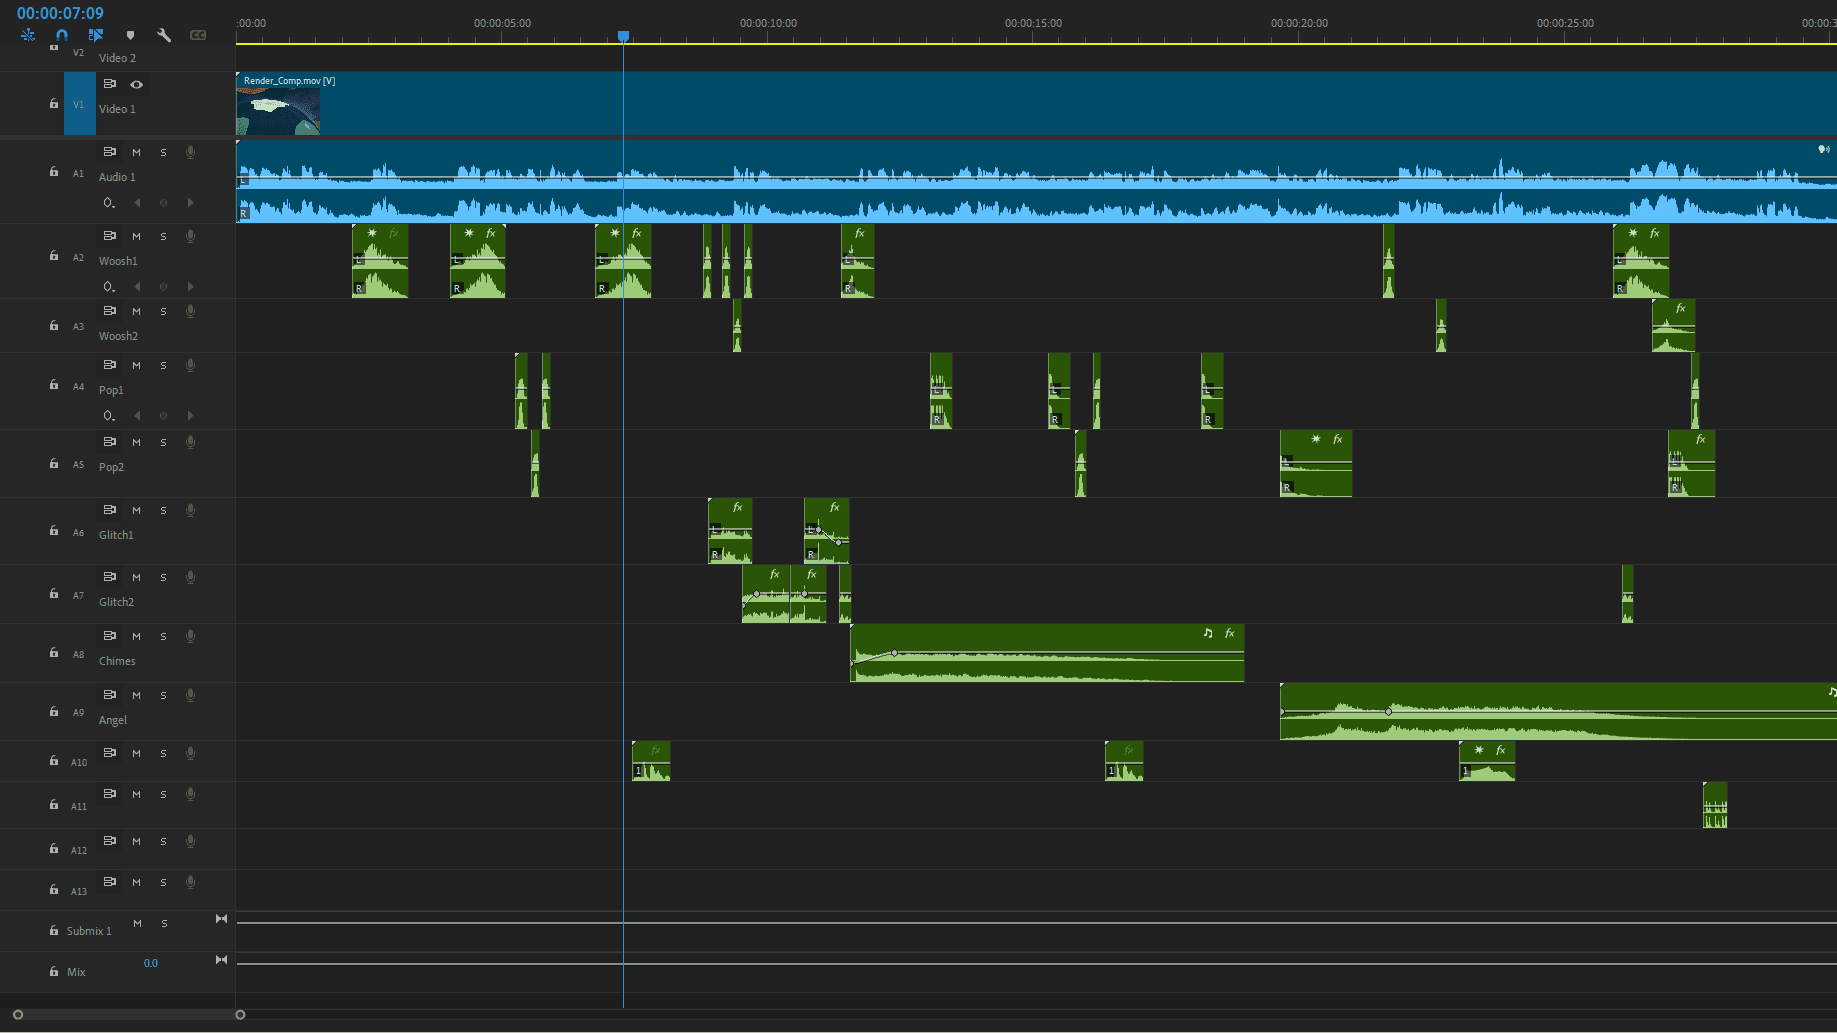
Task: Mute the Angel track
Action: (137, 695)
